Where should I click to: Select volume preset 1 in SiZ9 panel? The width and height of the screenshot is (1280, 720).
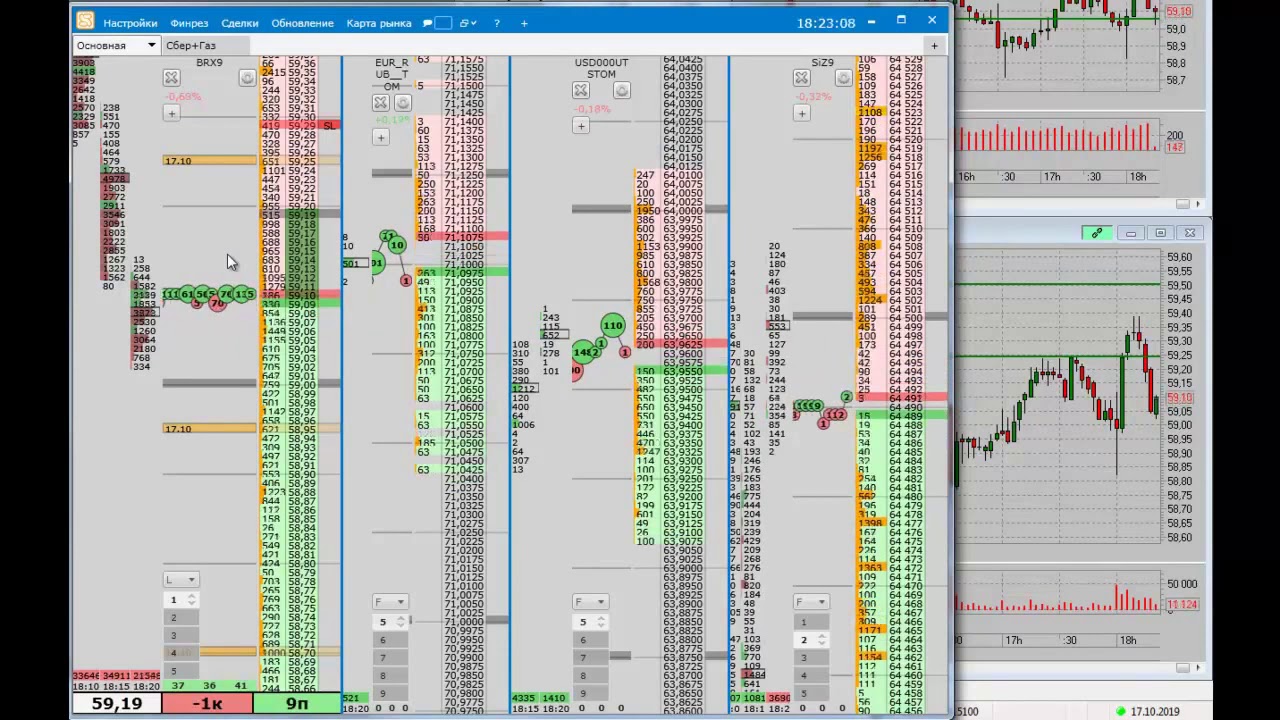pos(811,622)
